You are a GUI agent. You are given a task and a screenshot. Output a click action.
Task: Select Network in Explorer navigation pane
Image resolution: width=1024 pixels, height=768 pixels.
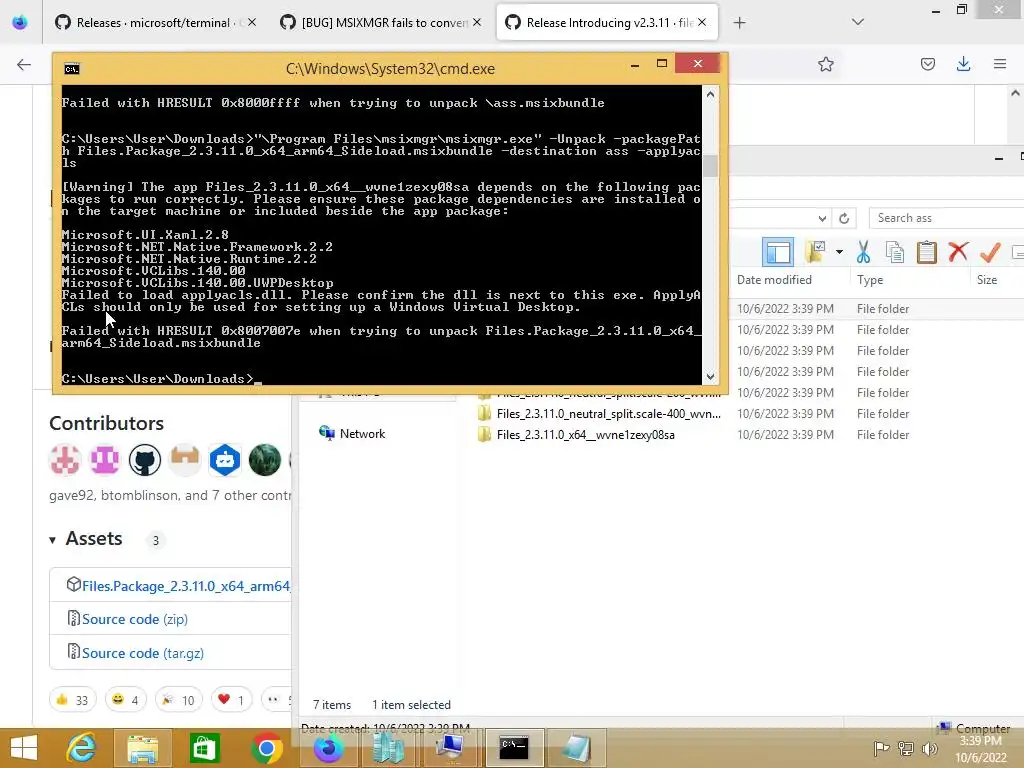pyautogui.click(x=362, y=434)
